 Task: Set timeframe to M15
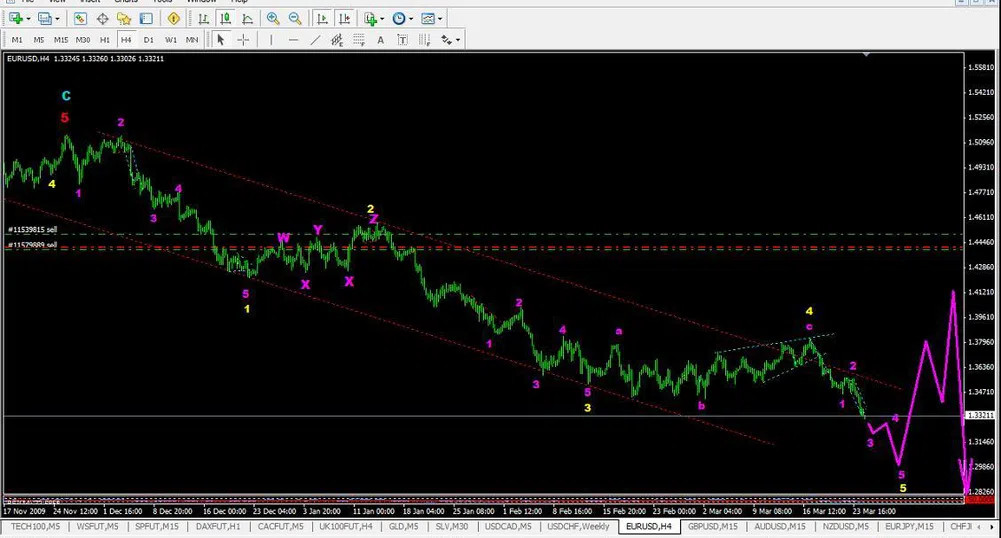(x=61, y=40)
